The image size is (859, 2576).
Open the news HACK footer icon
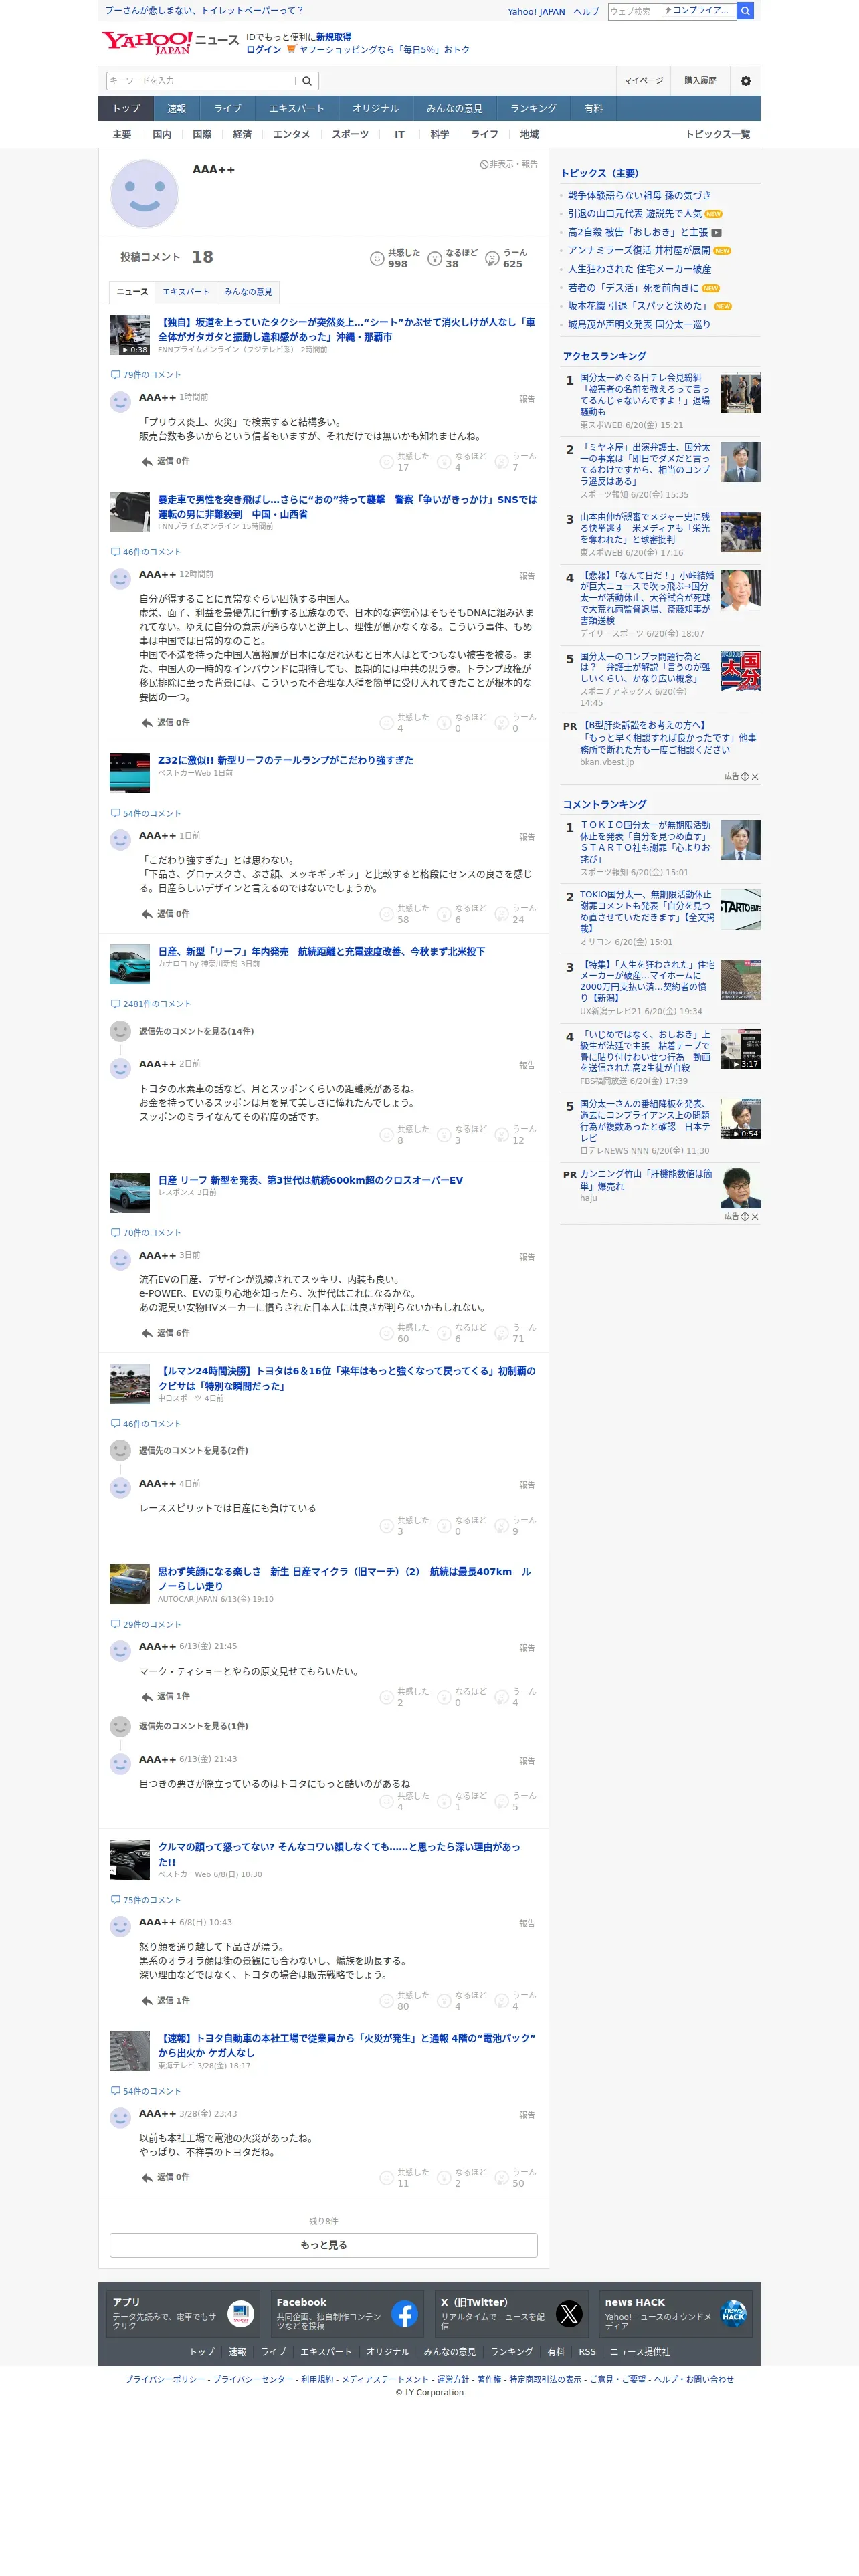click(x=733, y=2313)
